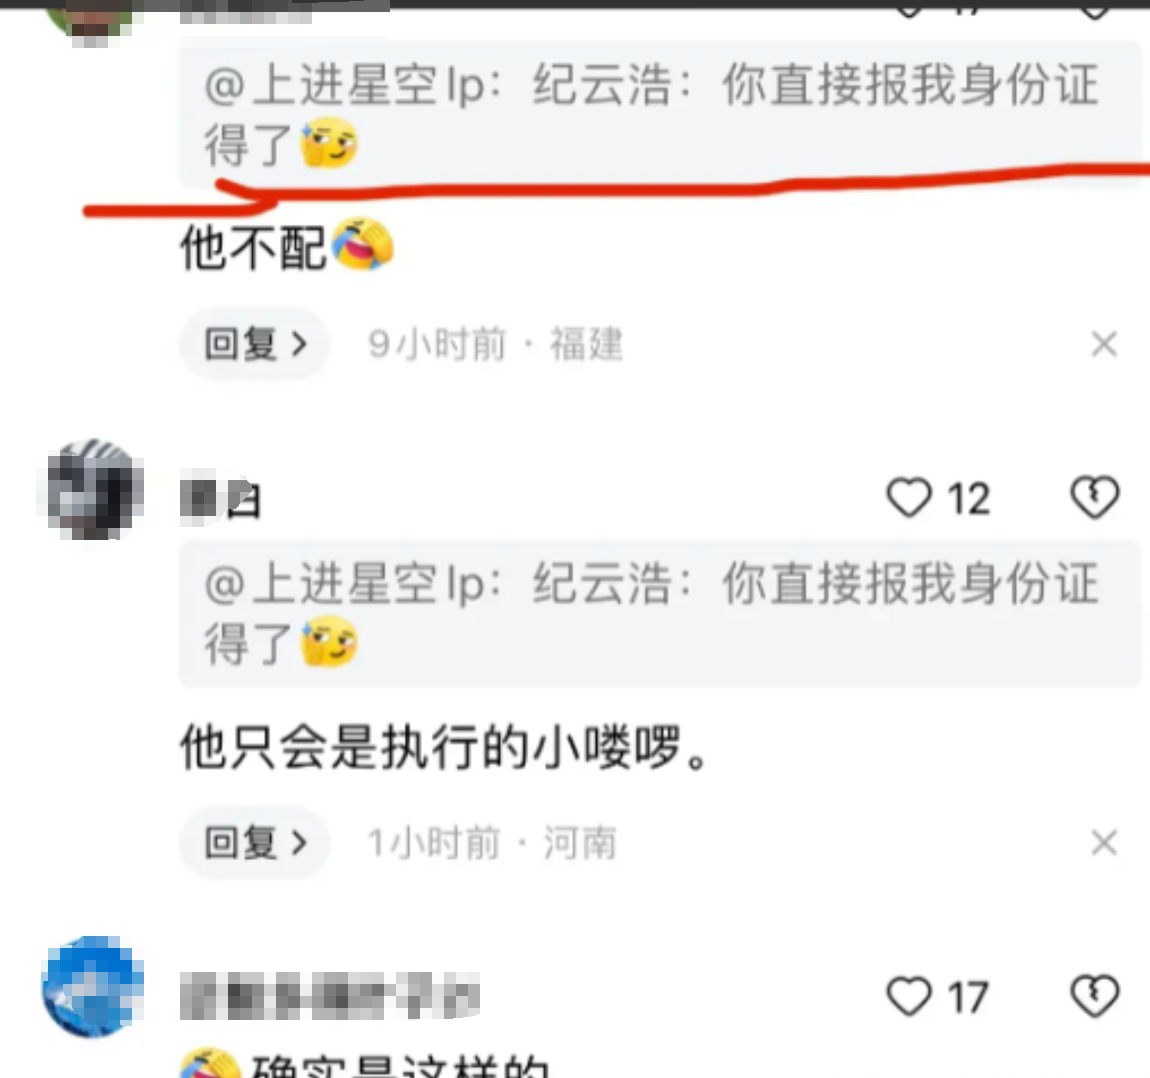Screen dimensions: 1150x1078
Task: Open username ending in 白
Action: 220,499
